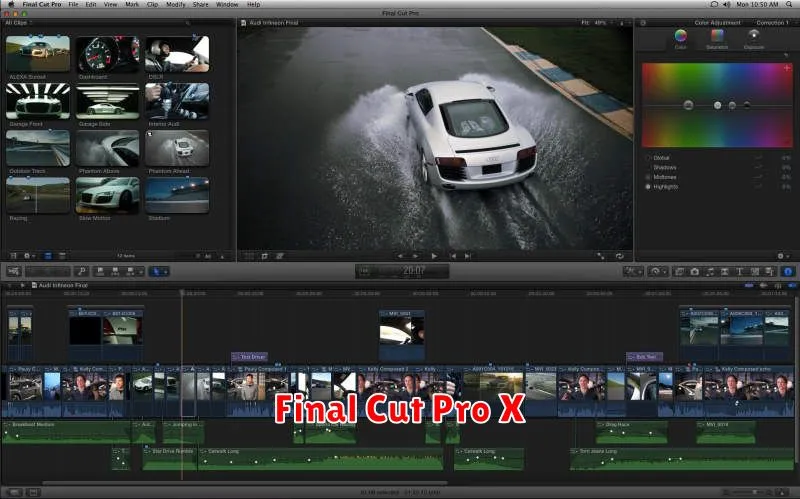Open the Themes browser

pos(769,271)
